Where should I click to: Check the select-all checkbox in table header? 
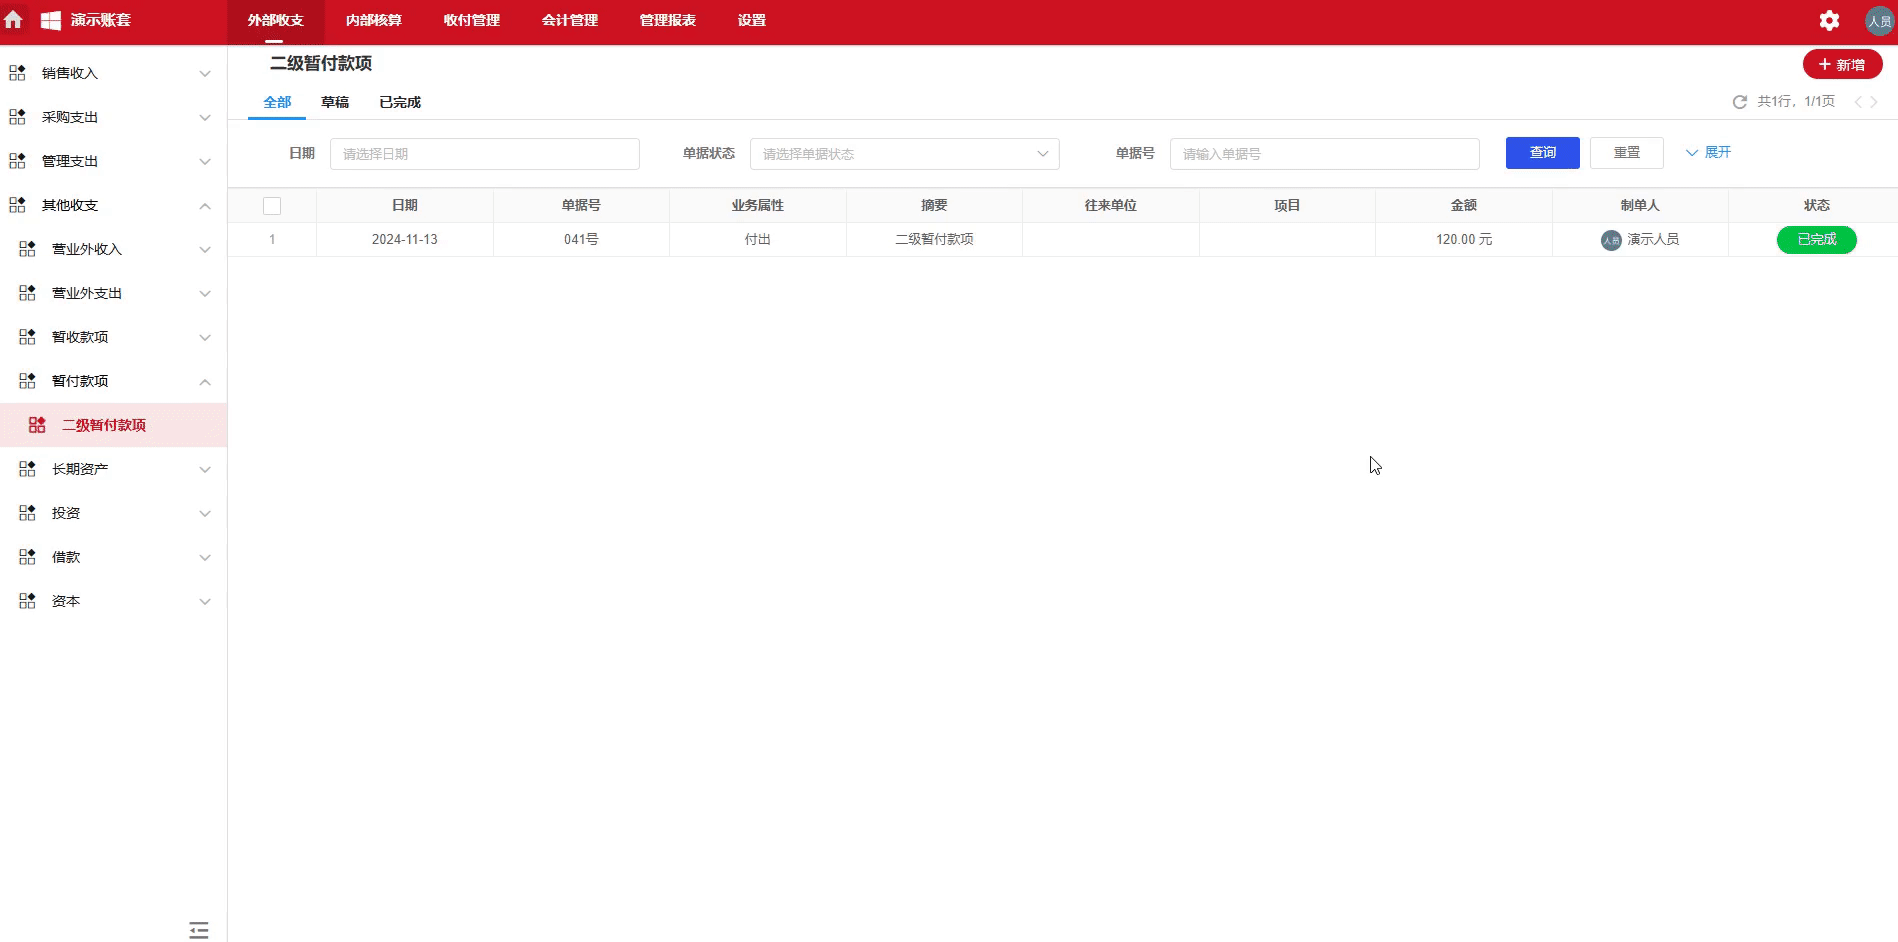click(x=272, y=205)
